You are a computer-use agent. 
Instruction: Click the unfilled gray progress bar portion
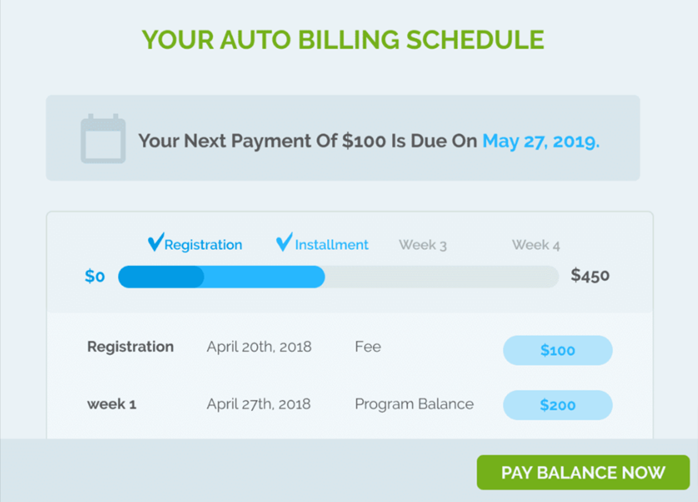tap(440, 276)
